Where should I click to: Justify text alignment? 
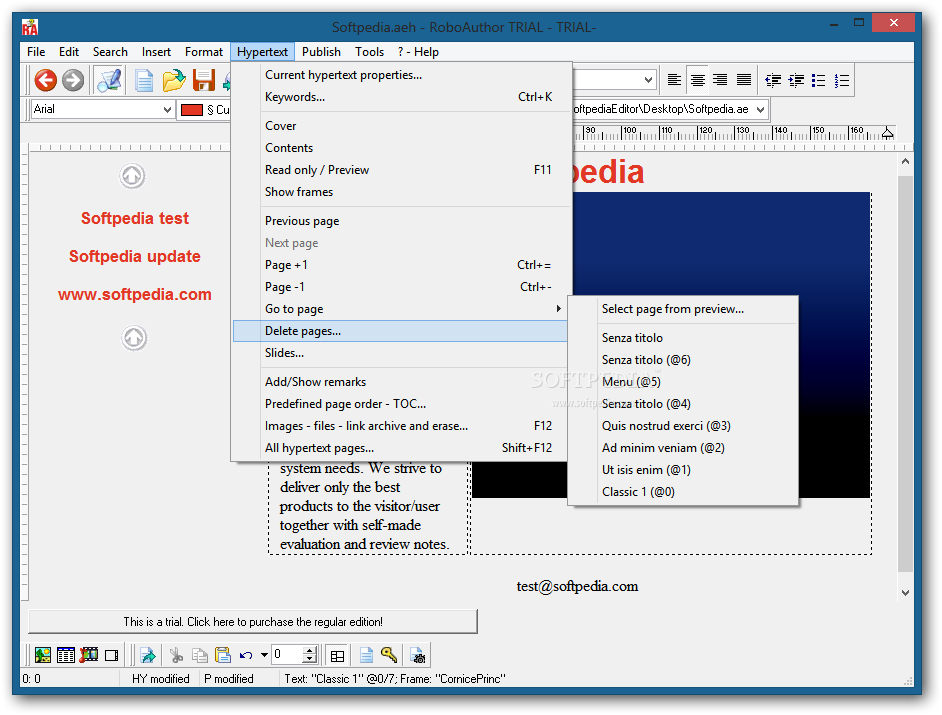click(x=744, y=80)
